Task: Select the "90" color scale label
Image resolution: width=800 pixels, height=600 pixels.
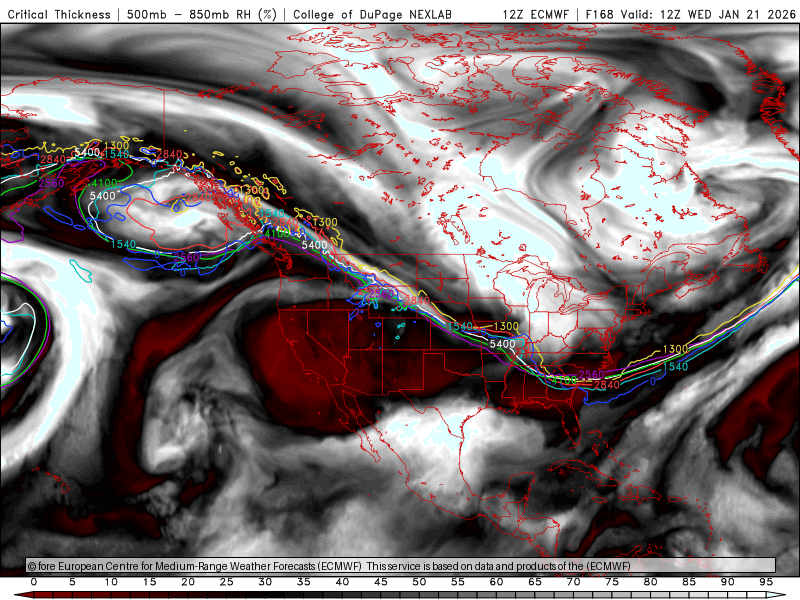Action: tap(728, 582)
